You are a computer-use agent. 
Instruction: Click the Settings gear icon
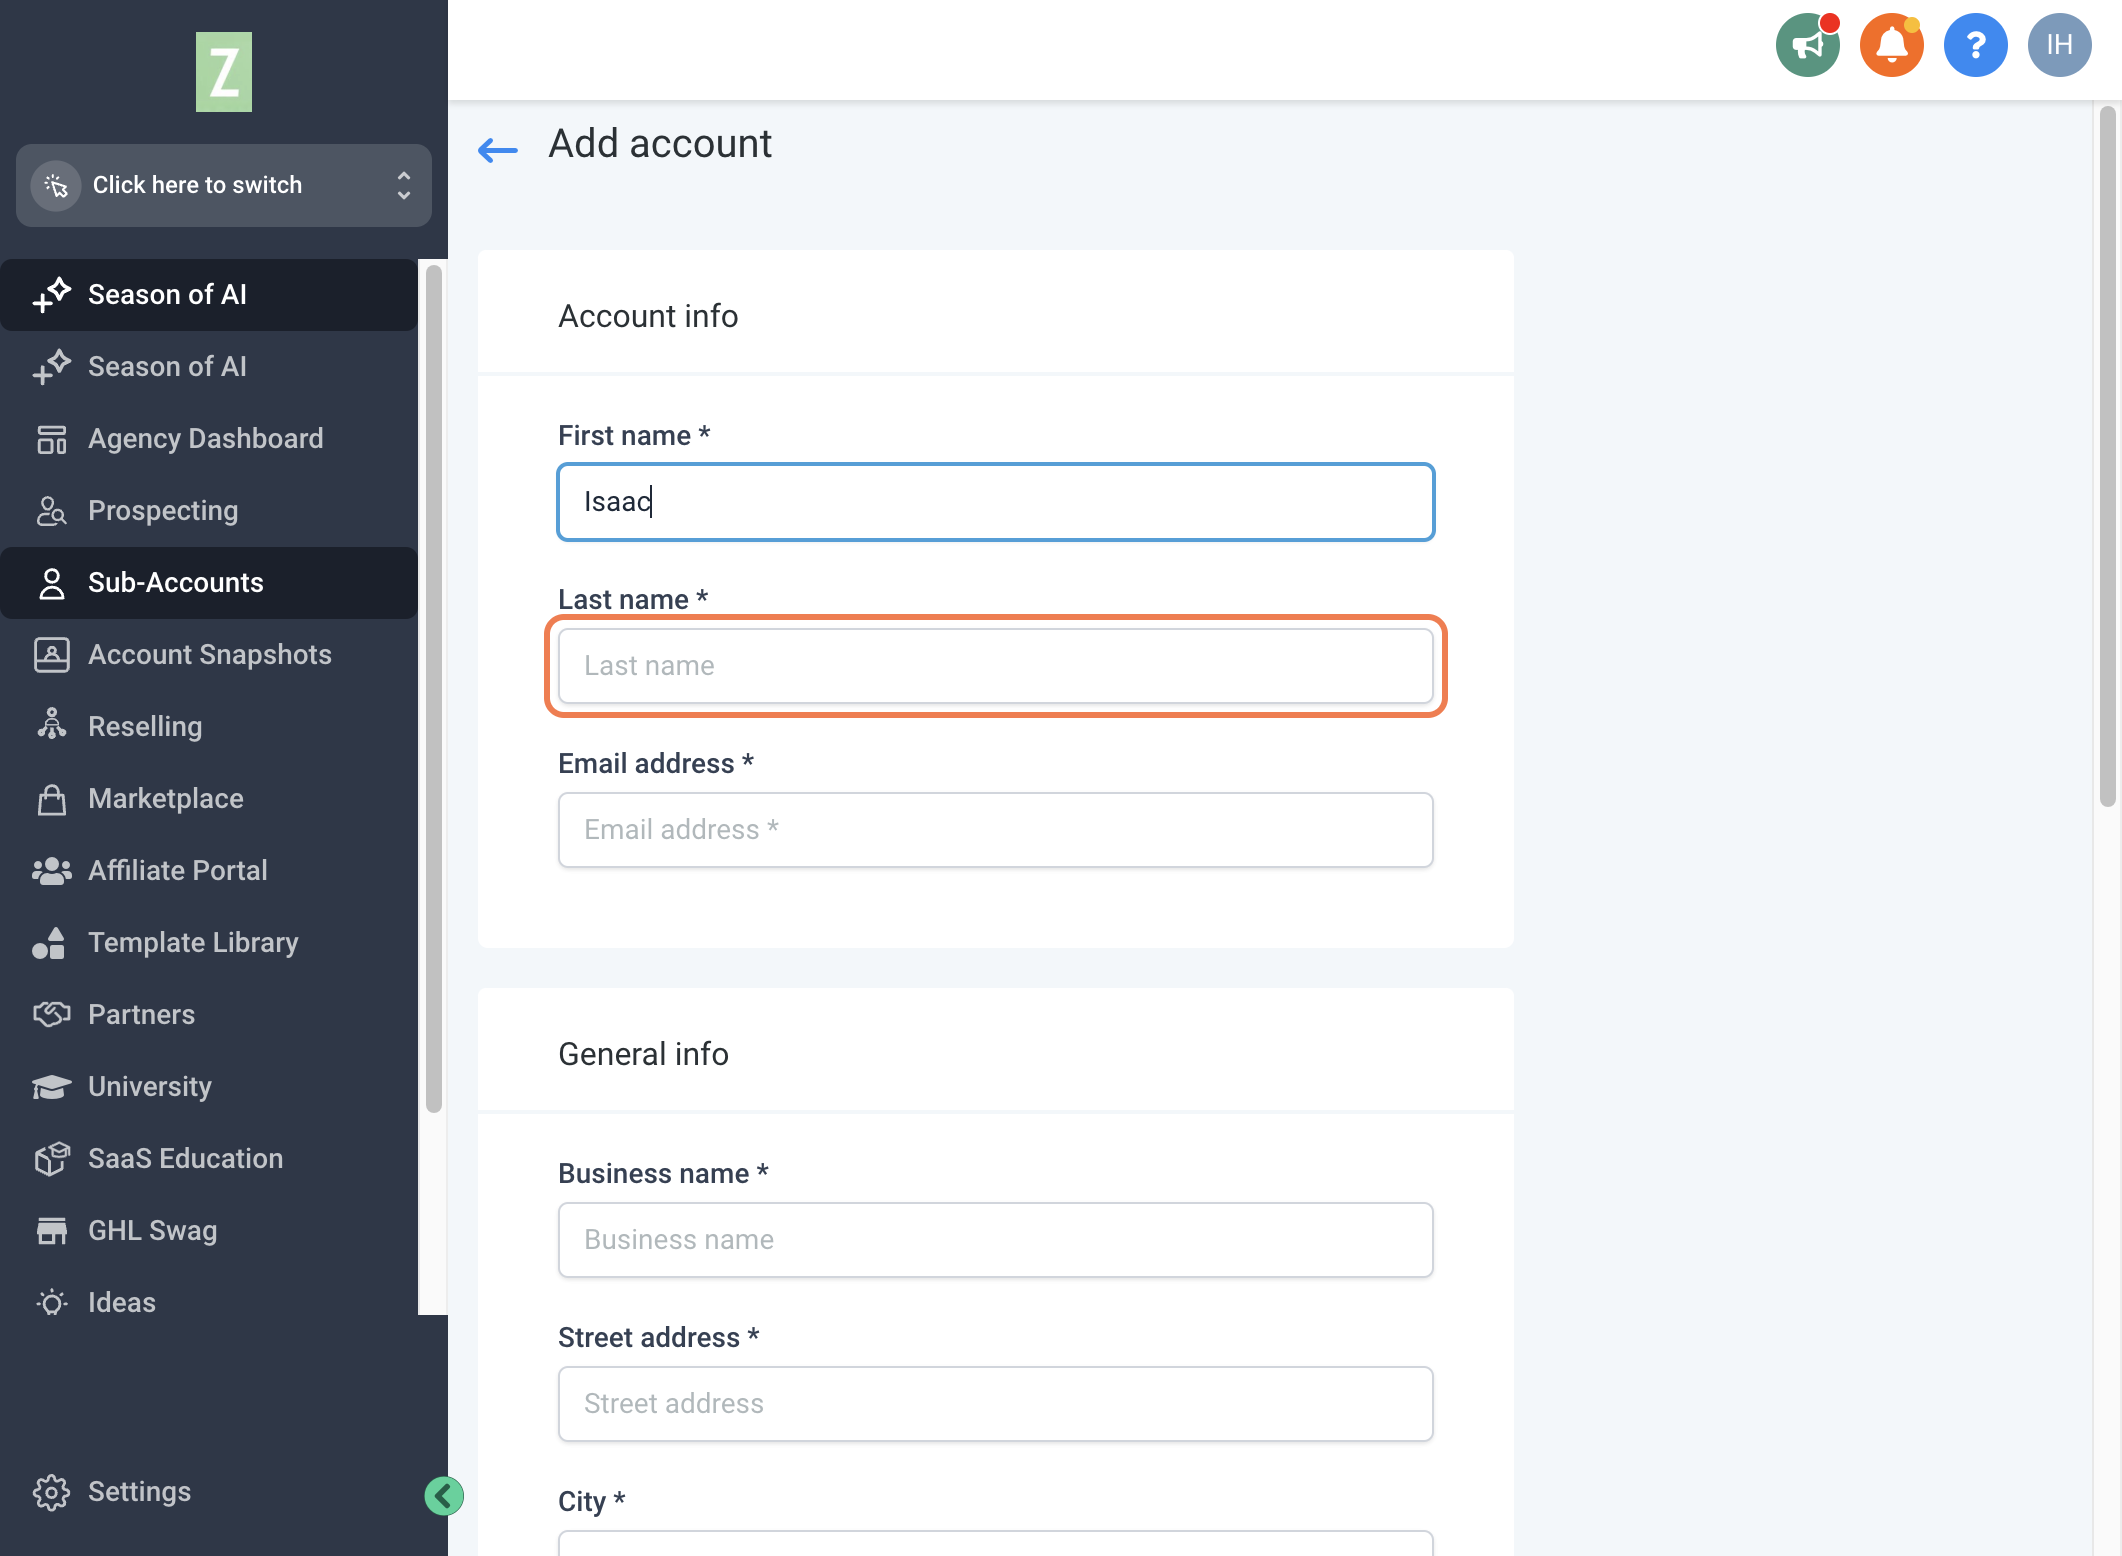click(51, 1492)
